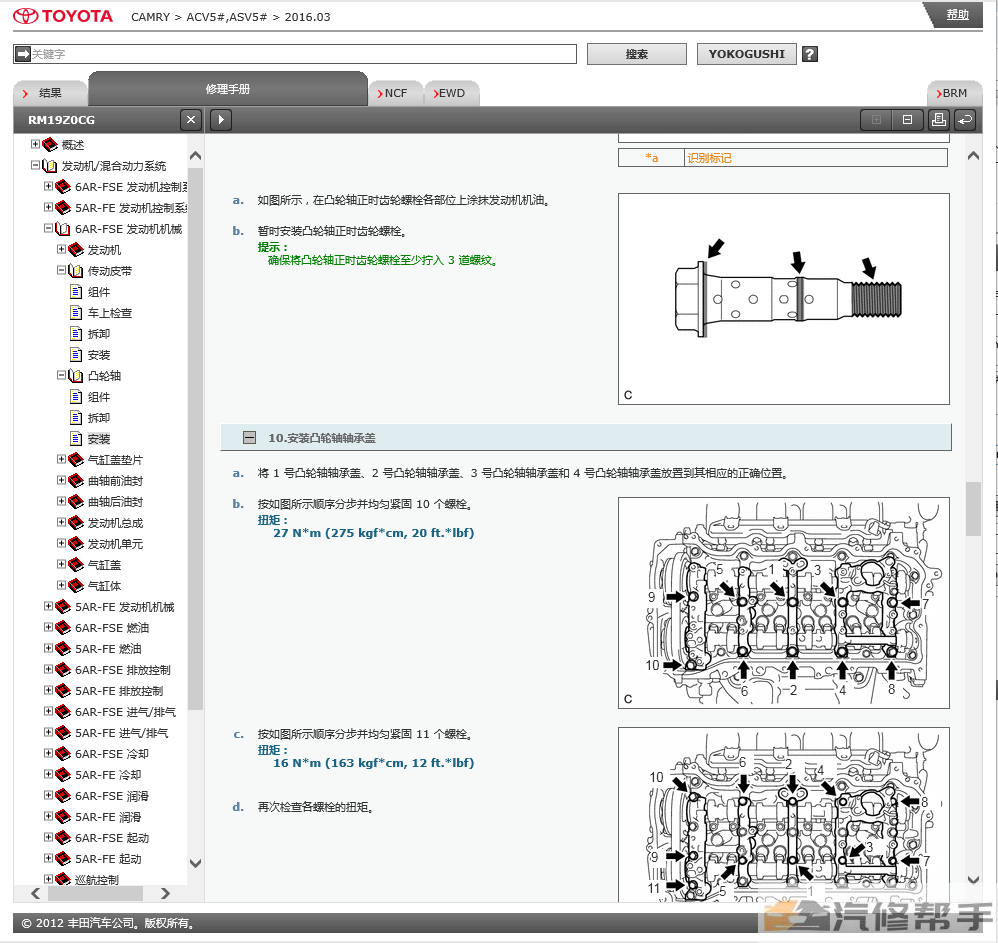This screenshot has height=943, width=998.
Task: Click content pane scroll down arrow
Action: pyautogui.click(x=973, y=880)
